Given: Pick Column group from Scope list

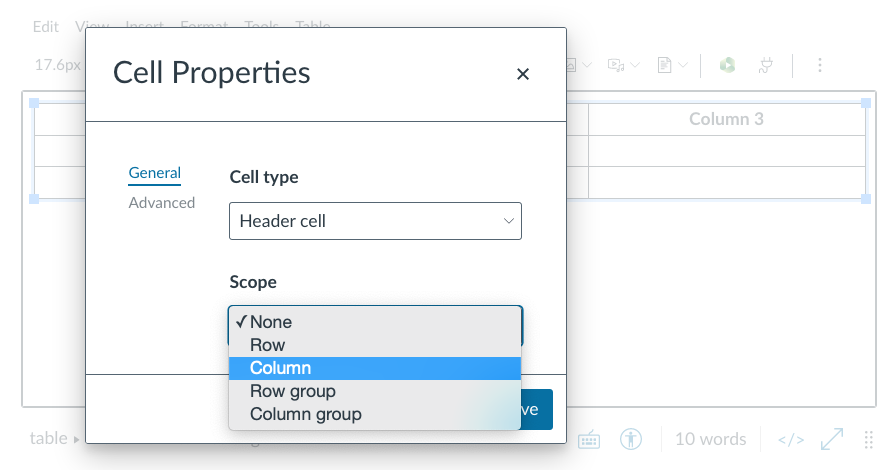Looking at the screenshot, I should pyautogui.click(x=375, y=414).
